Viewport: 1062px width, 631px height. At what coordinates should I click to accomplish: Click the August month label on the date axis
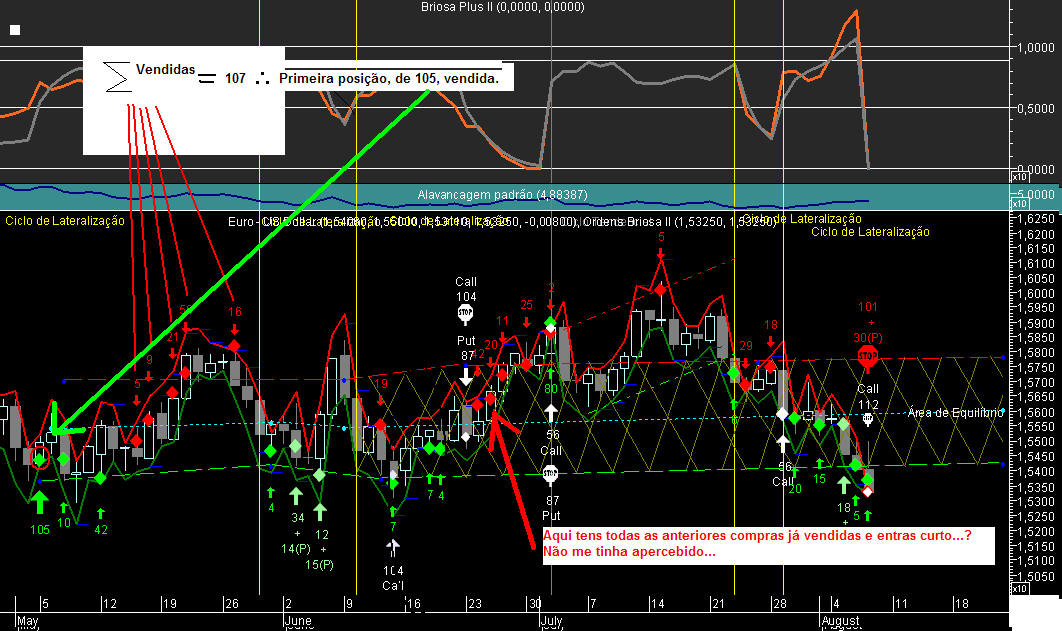(840, 621)
